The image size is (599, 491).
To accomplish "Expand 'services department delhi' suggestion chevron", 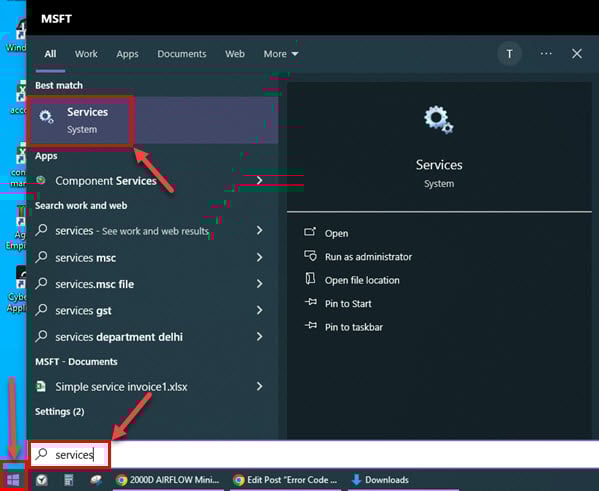I will [x=260, y=336].
